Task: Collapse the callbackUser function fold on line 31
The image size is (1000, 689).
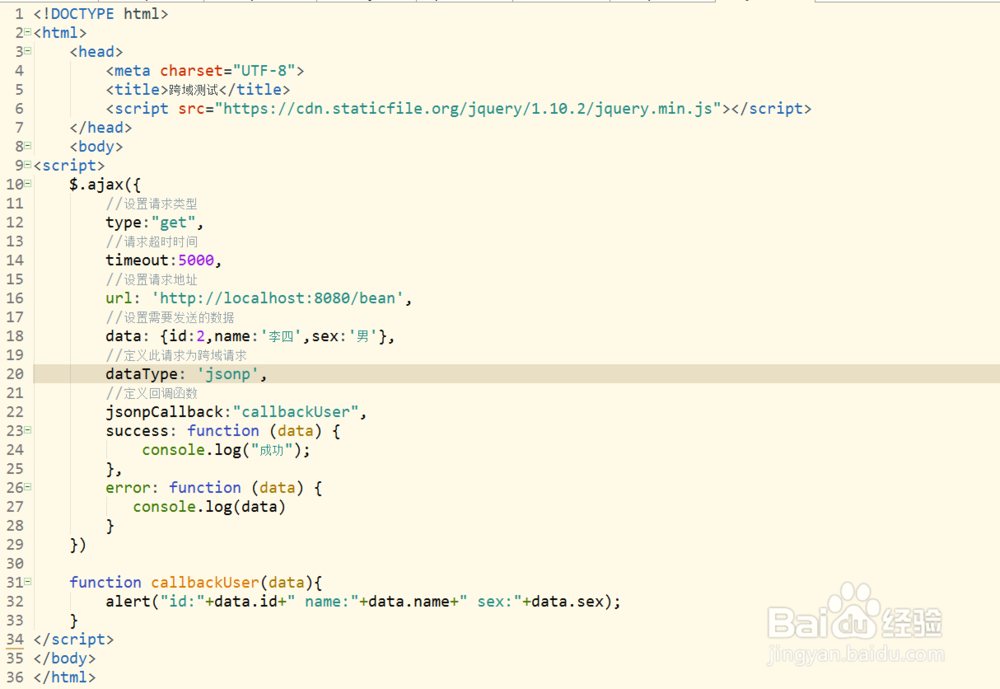Action: [27, 581]
